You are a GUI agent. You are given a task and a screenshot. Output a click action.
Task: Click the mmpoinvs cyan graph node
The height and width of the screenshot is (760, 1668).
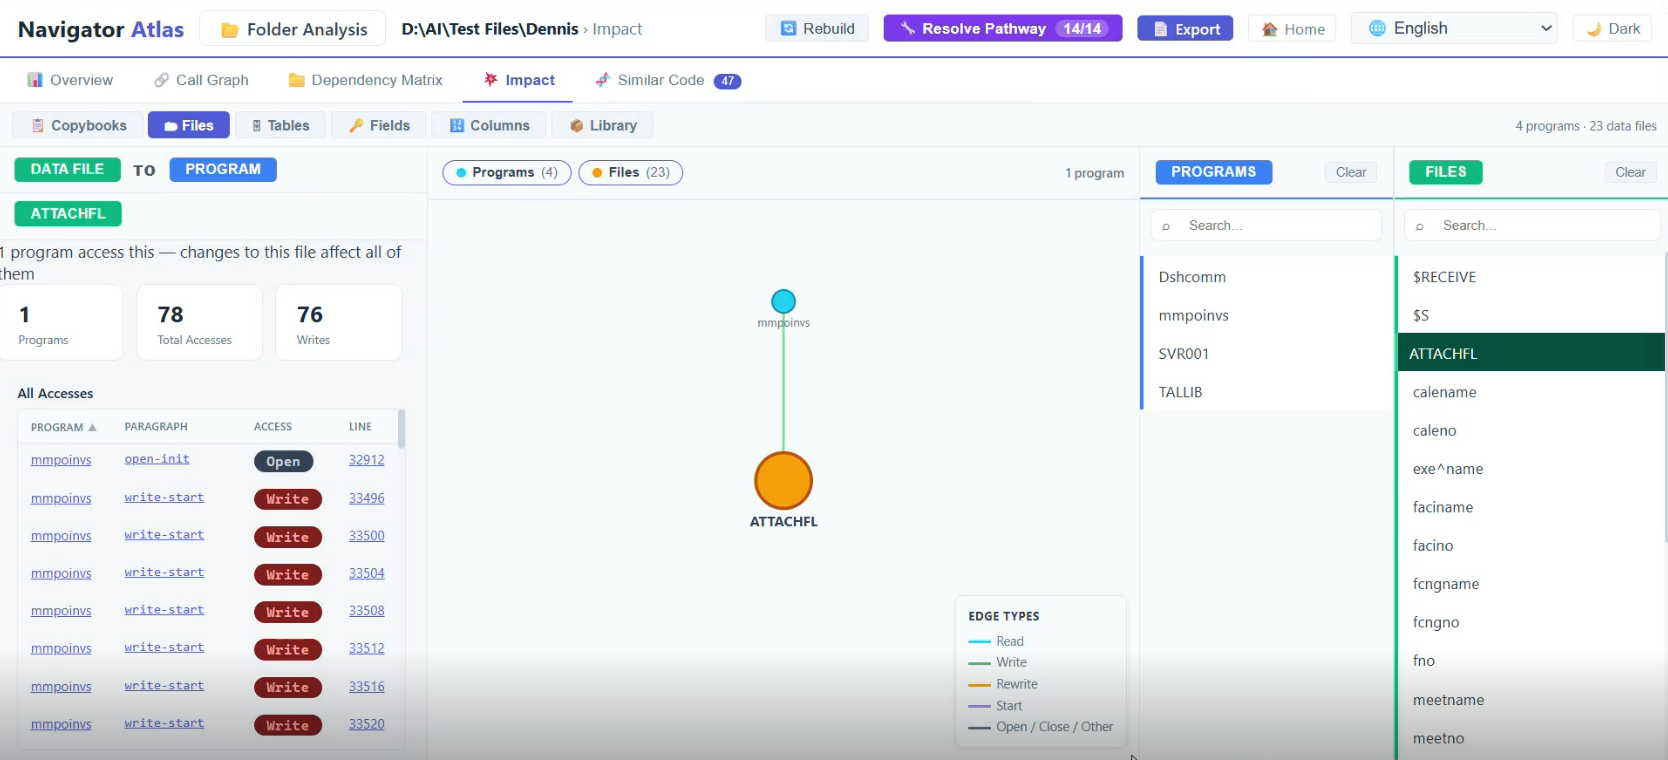pos(783,301)
